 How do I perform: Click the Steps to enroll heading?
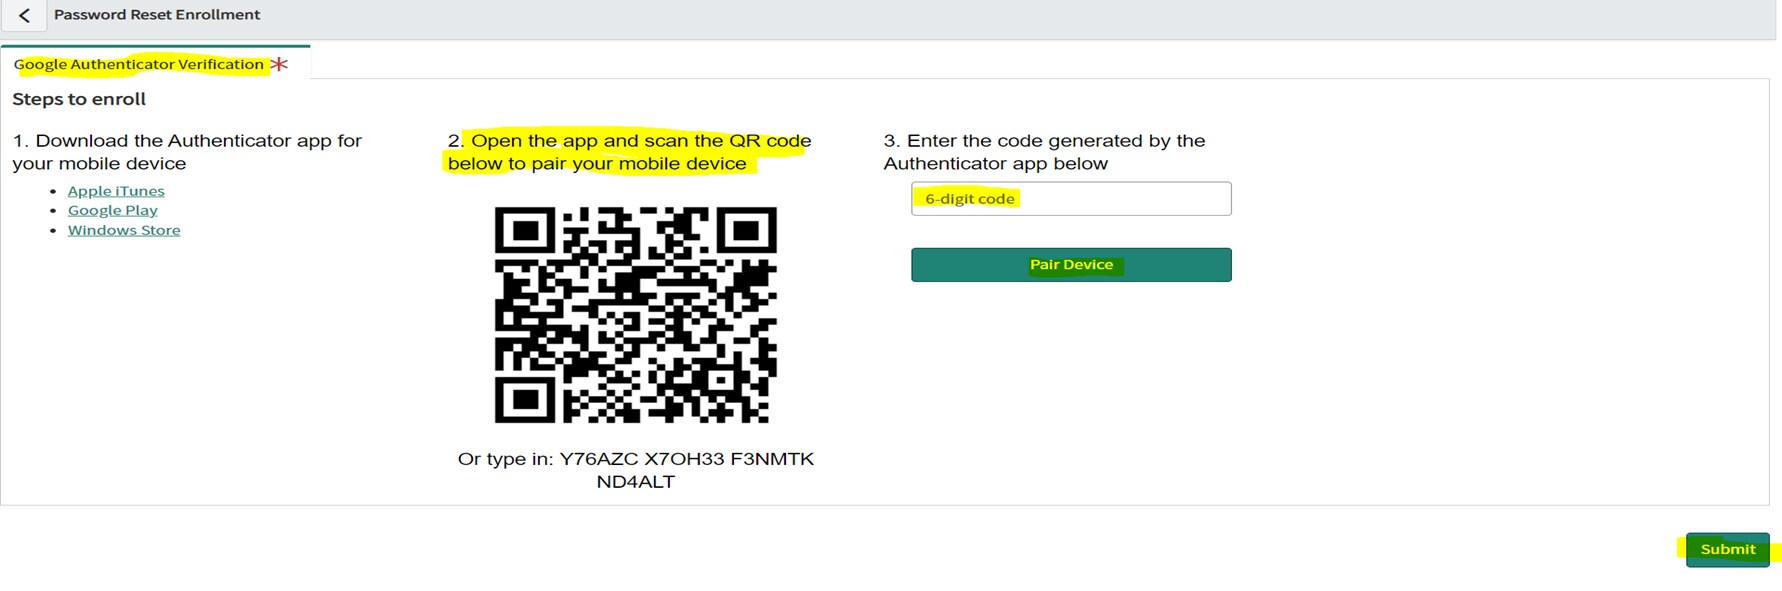coord(79,99)
